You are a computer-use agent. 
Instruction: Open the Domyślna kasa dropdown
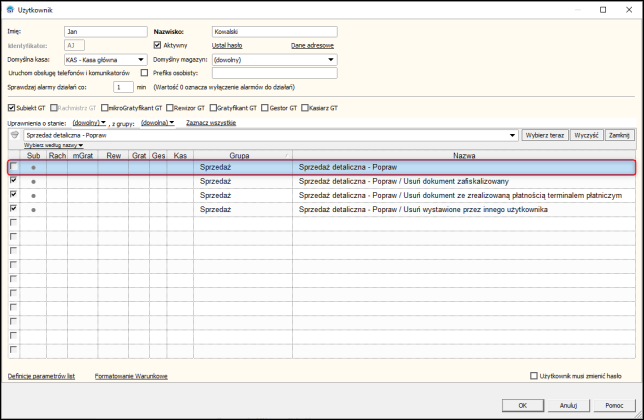(x=140, y=60)
